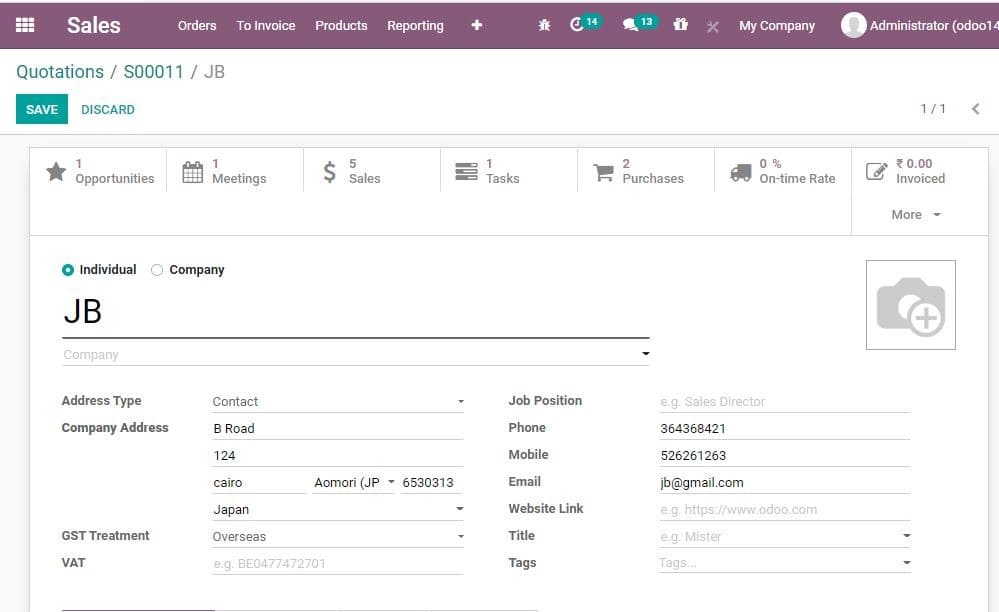Select the Company radio button
The image size is (999, 612).
[156, 269]
